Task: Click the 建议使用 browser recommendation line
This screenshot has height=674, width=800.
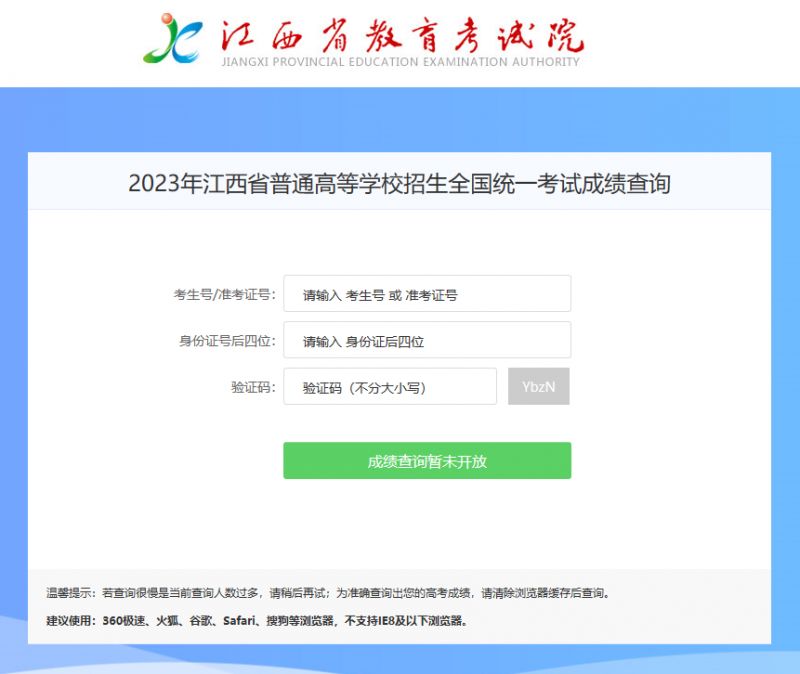Action: point(257,621)
